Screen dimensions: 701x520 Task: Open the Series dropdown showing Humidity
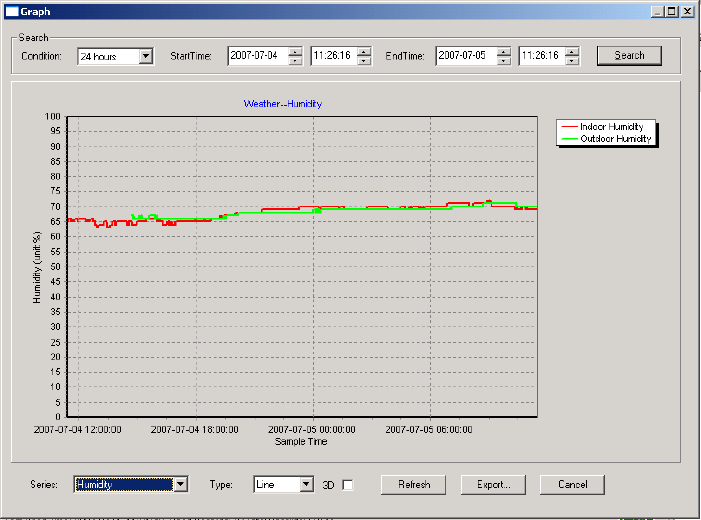181,484
